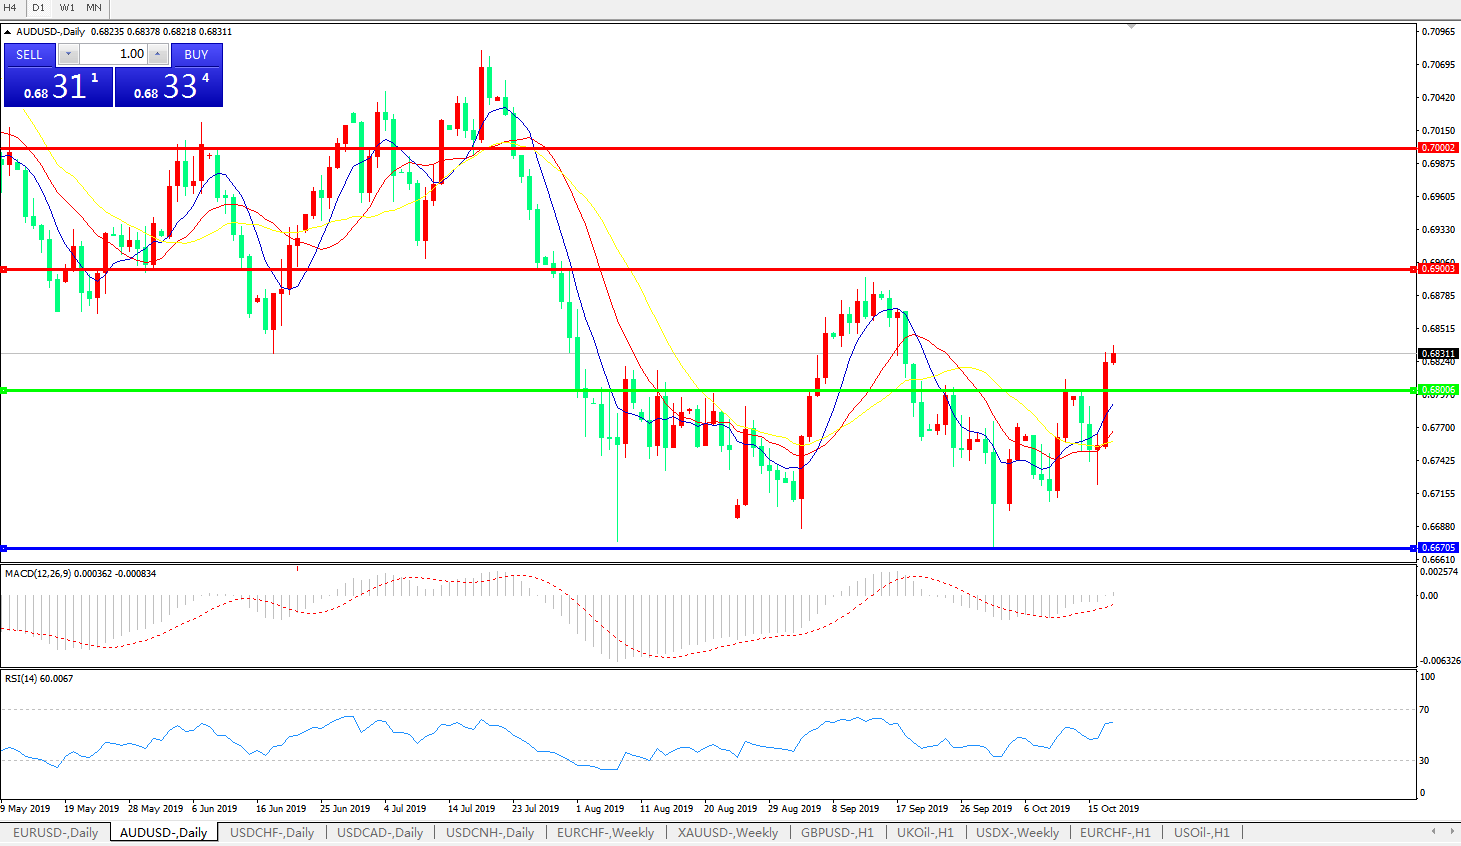Open the EURUSD-,Daily chart tab
1461x846 pixels.
pyautogui.click(x=55, y=832)
